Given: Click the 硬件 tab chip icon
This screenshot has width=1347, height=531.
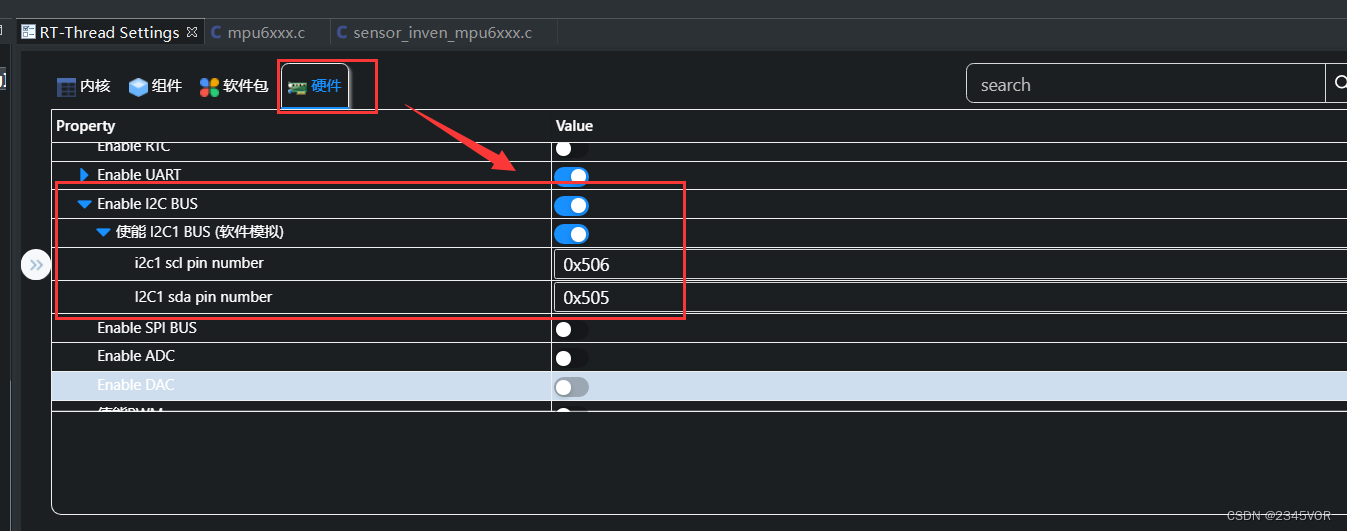Looking at the screenshot, I should click(x=297, y=87).
